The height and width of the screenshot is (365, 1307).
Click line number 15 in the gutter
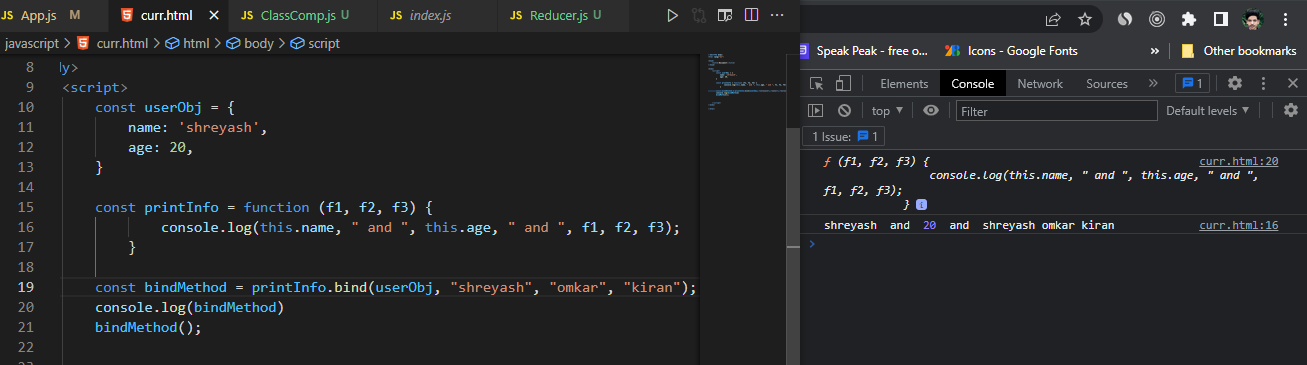26,207
